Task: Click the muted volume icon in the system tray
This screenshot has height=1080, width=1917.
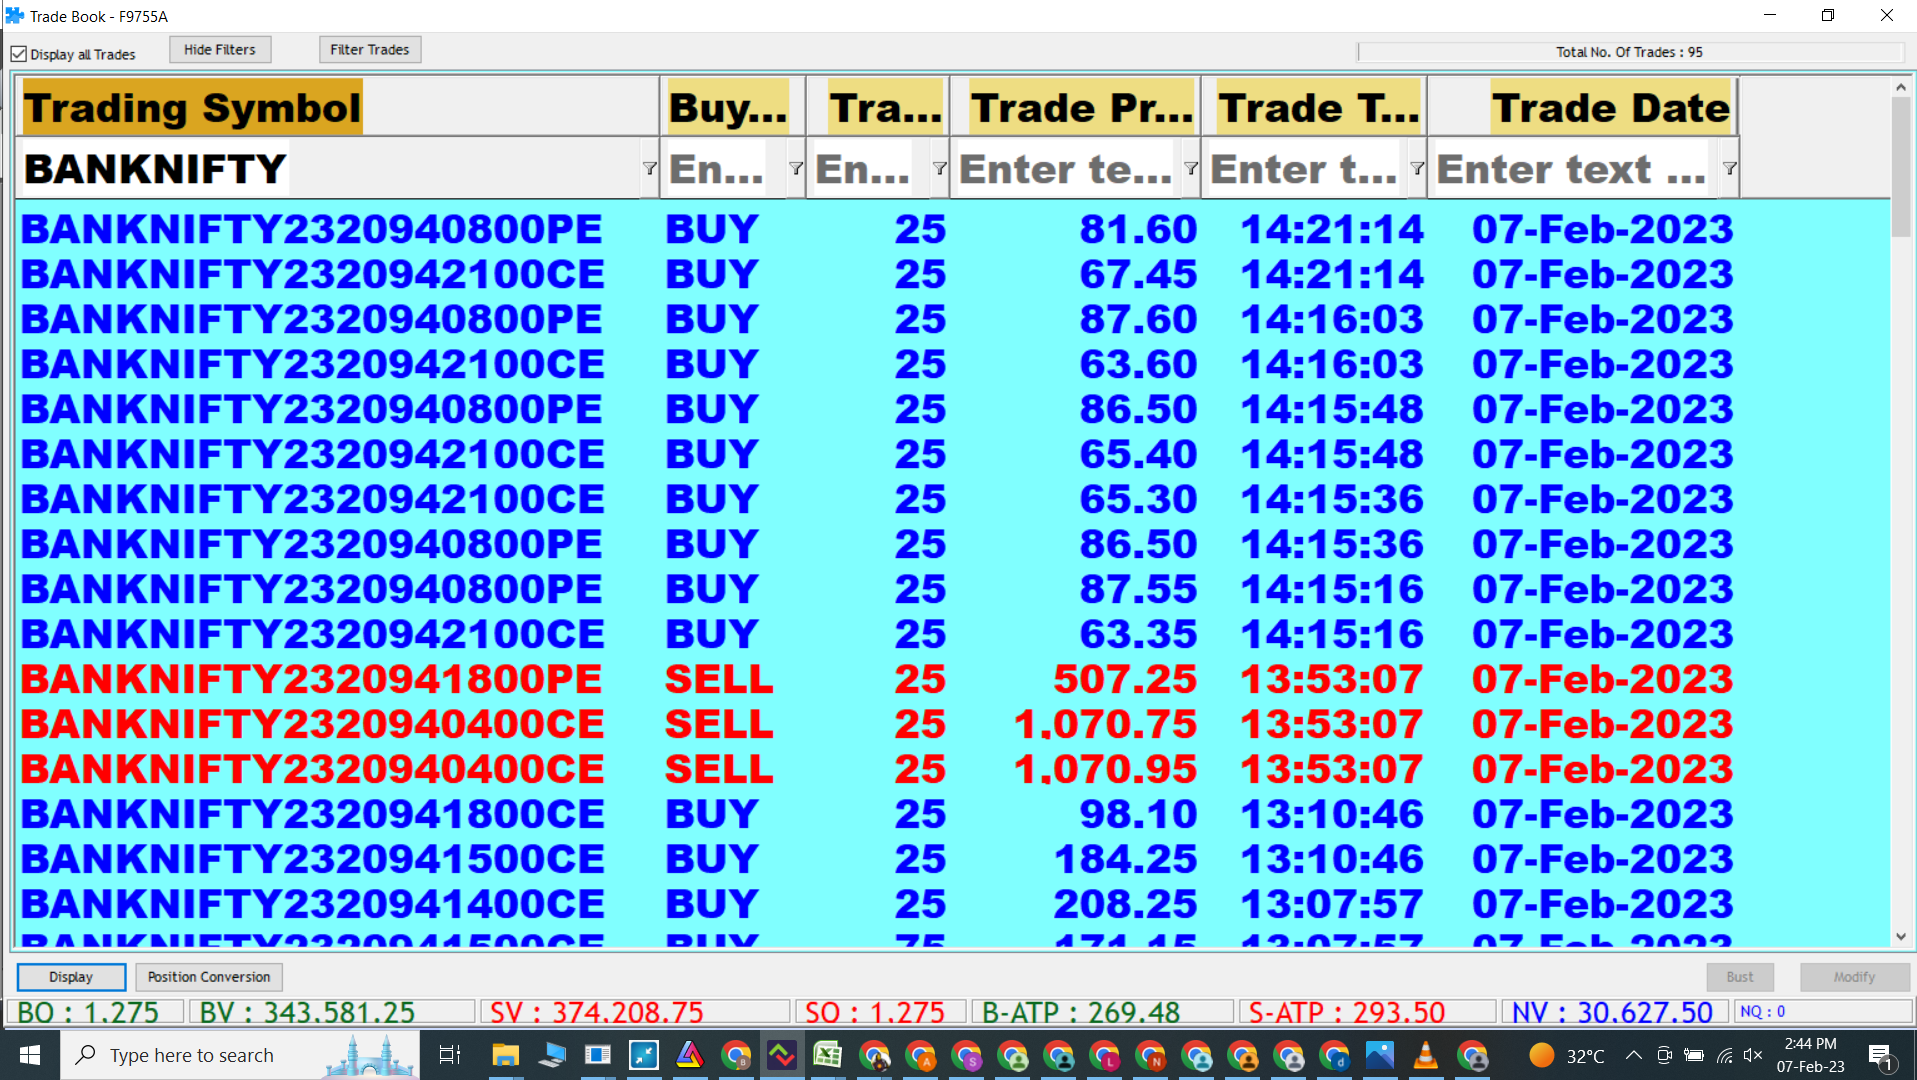Action: [1753, 1055]
